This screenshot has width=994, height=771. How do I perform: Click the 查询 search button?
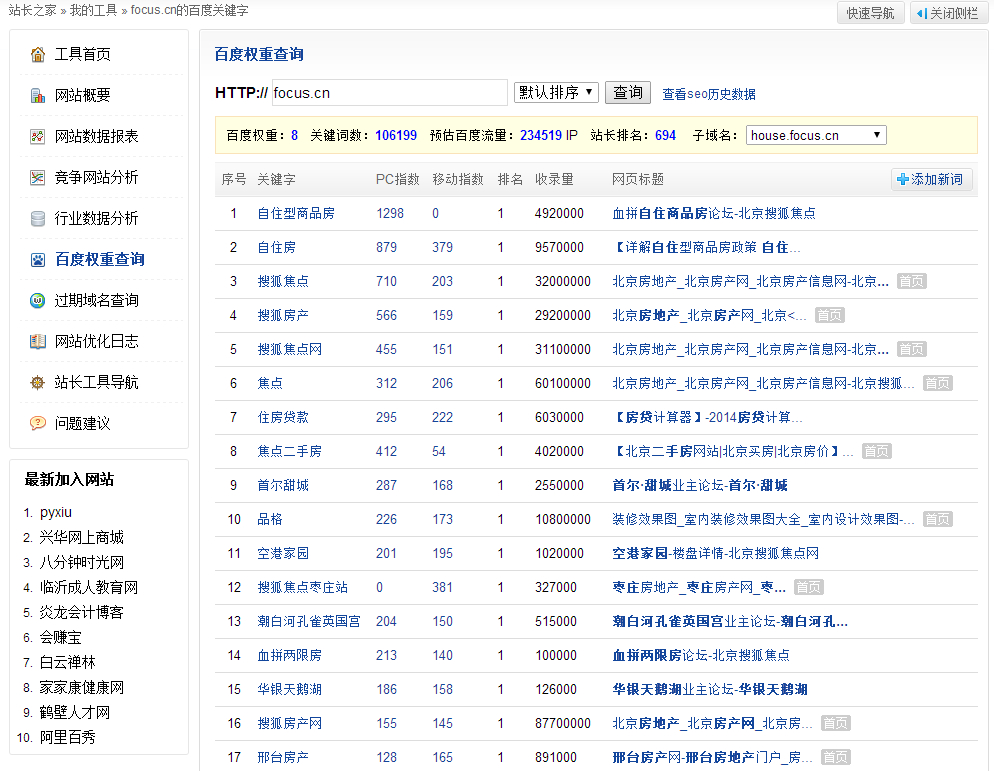(628, 93)
